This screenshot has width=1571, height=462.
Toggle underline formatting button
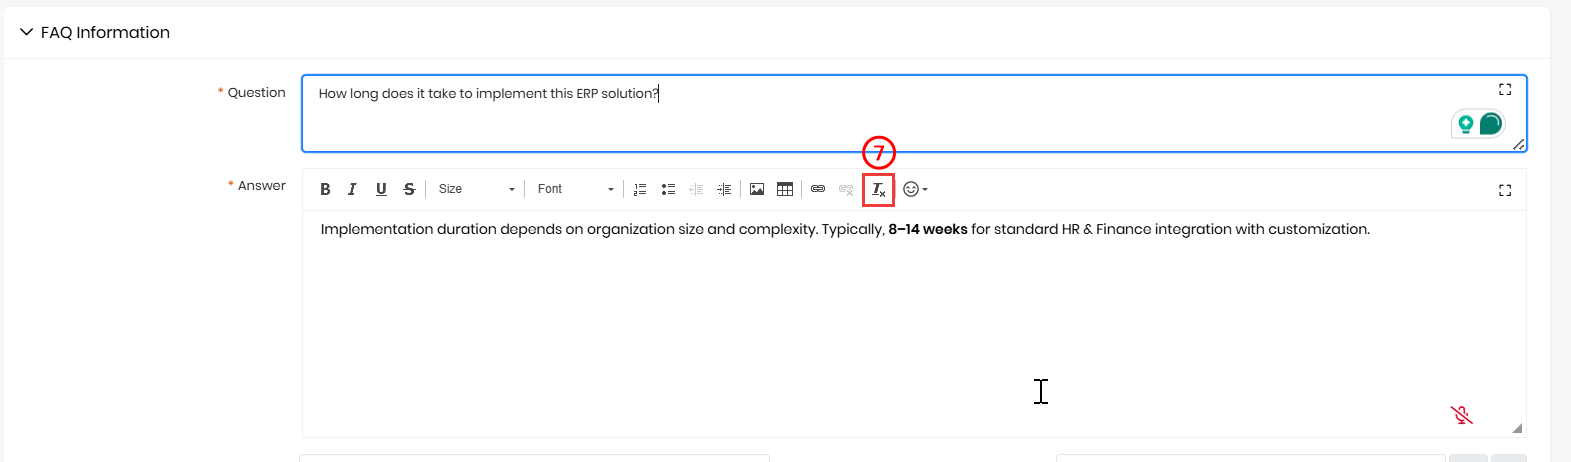point(381,189)
